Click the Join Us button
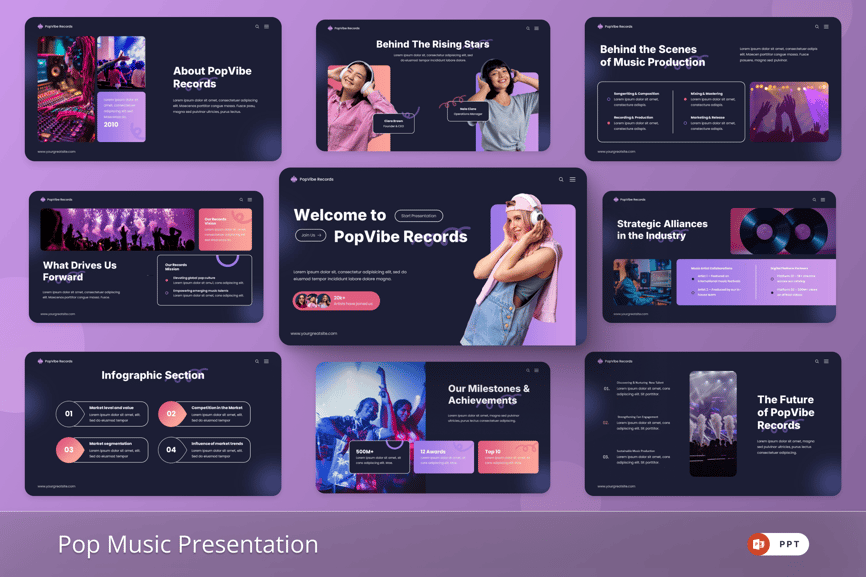866x577 pixels. click(310, 236)
